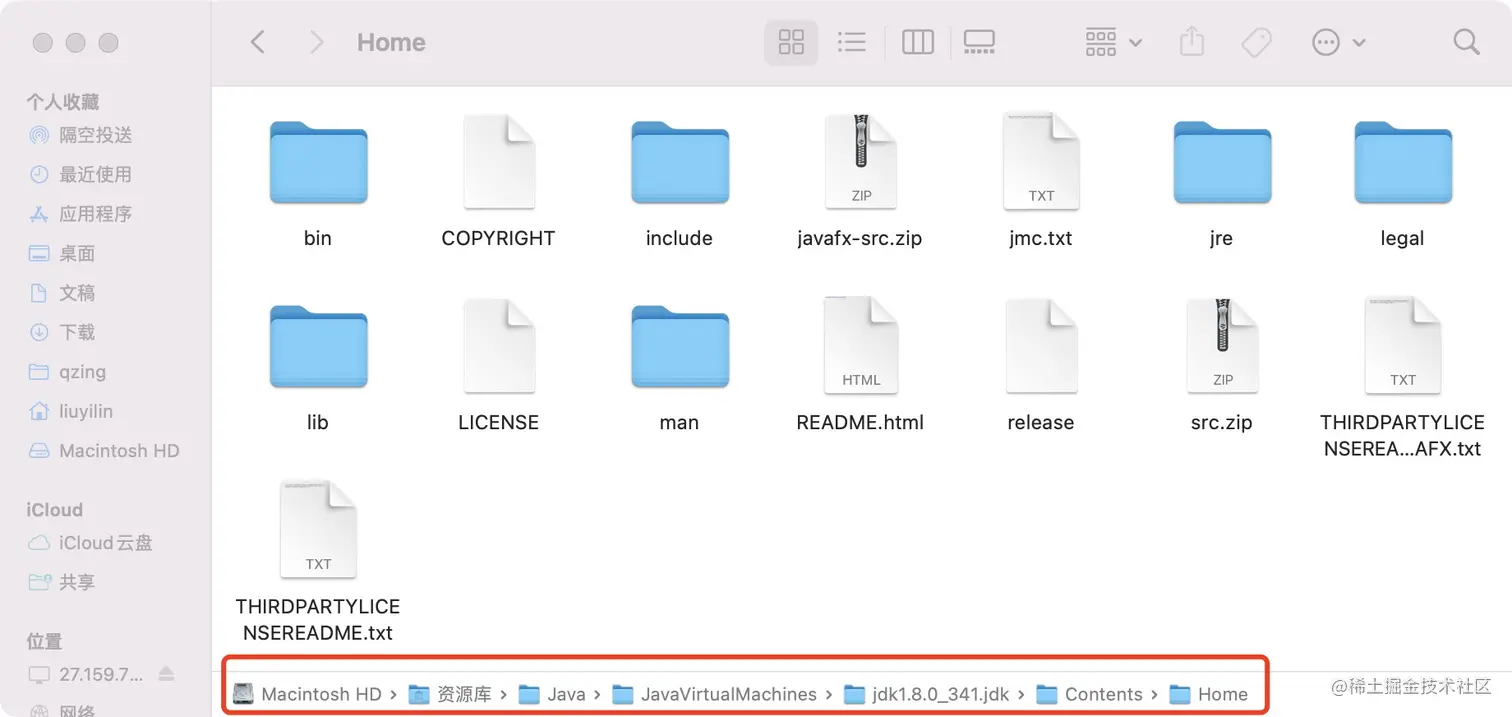
Task: Switch to list view
Action: (x=851, y=42)
